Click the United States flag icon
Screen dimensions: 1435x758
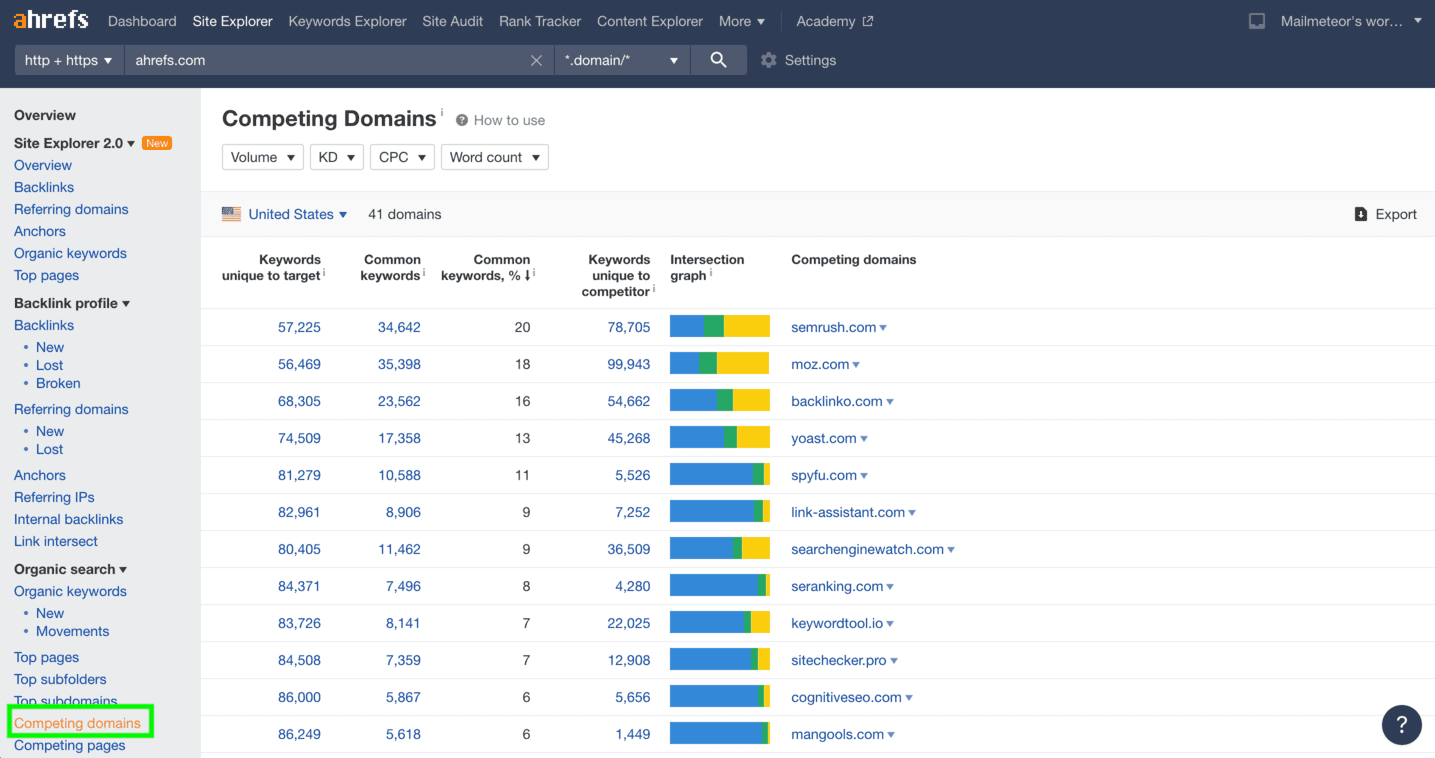point(232,214)
